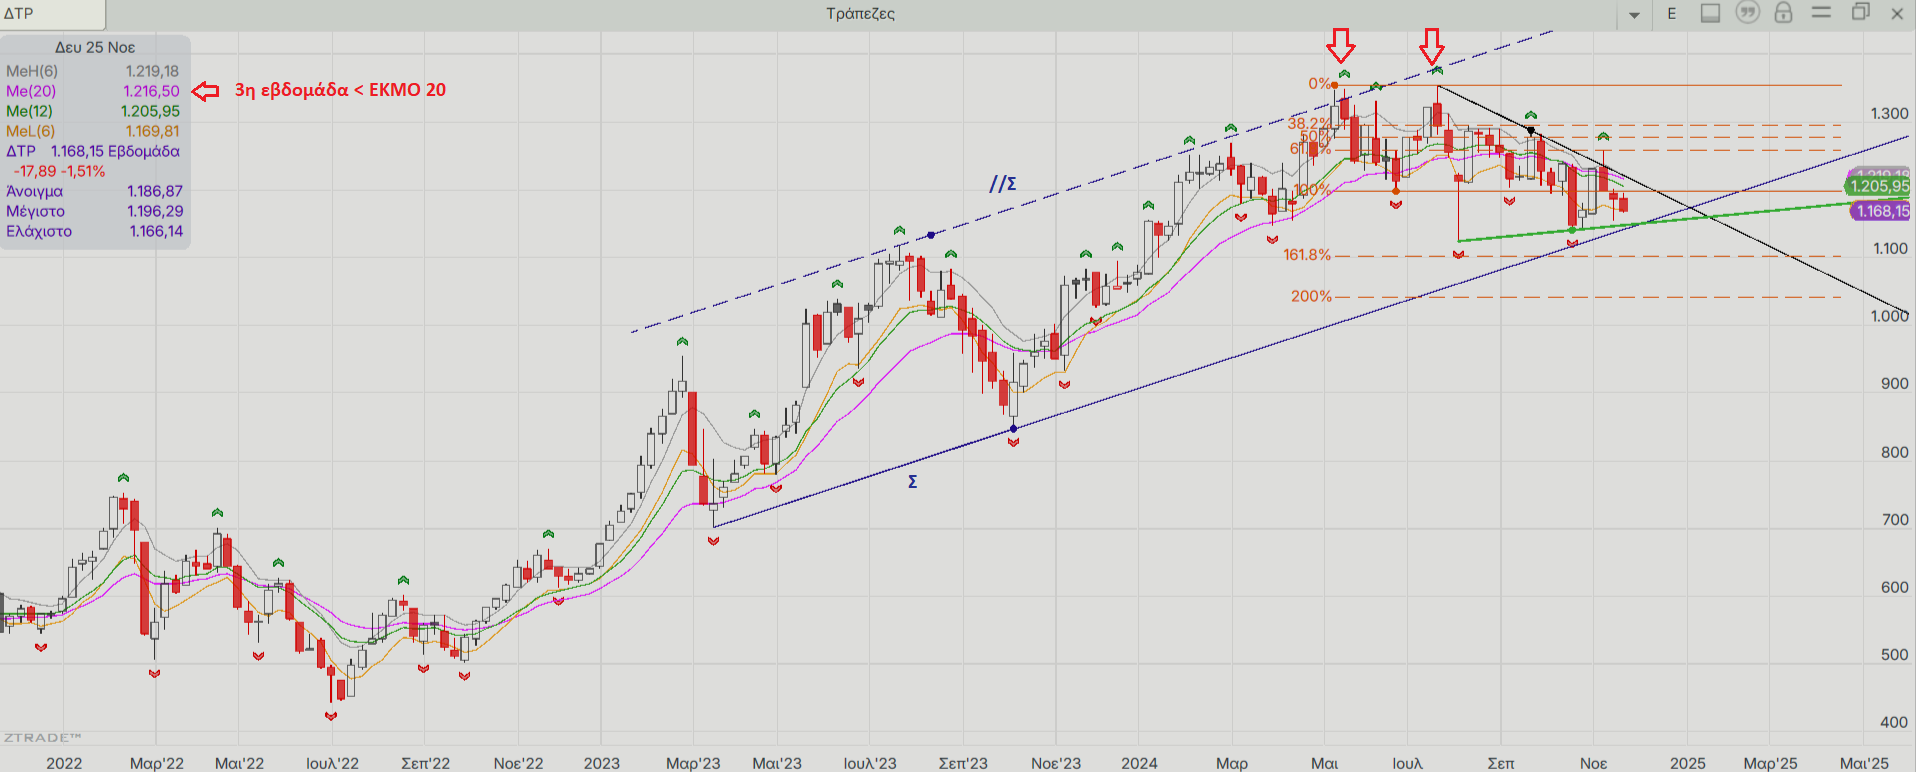Expand the Τράπεζες title dropdown arrow

click(1634, 15)
